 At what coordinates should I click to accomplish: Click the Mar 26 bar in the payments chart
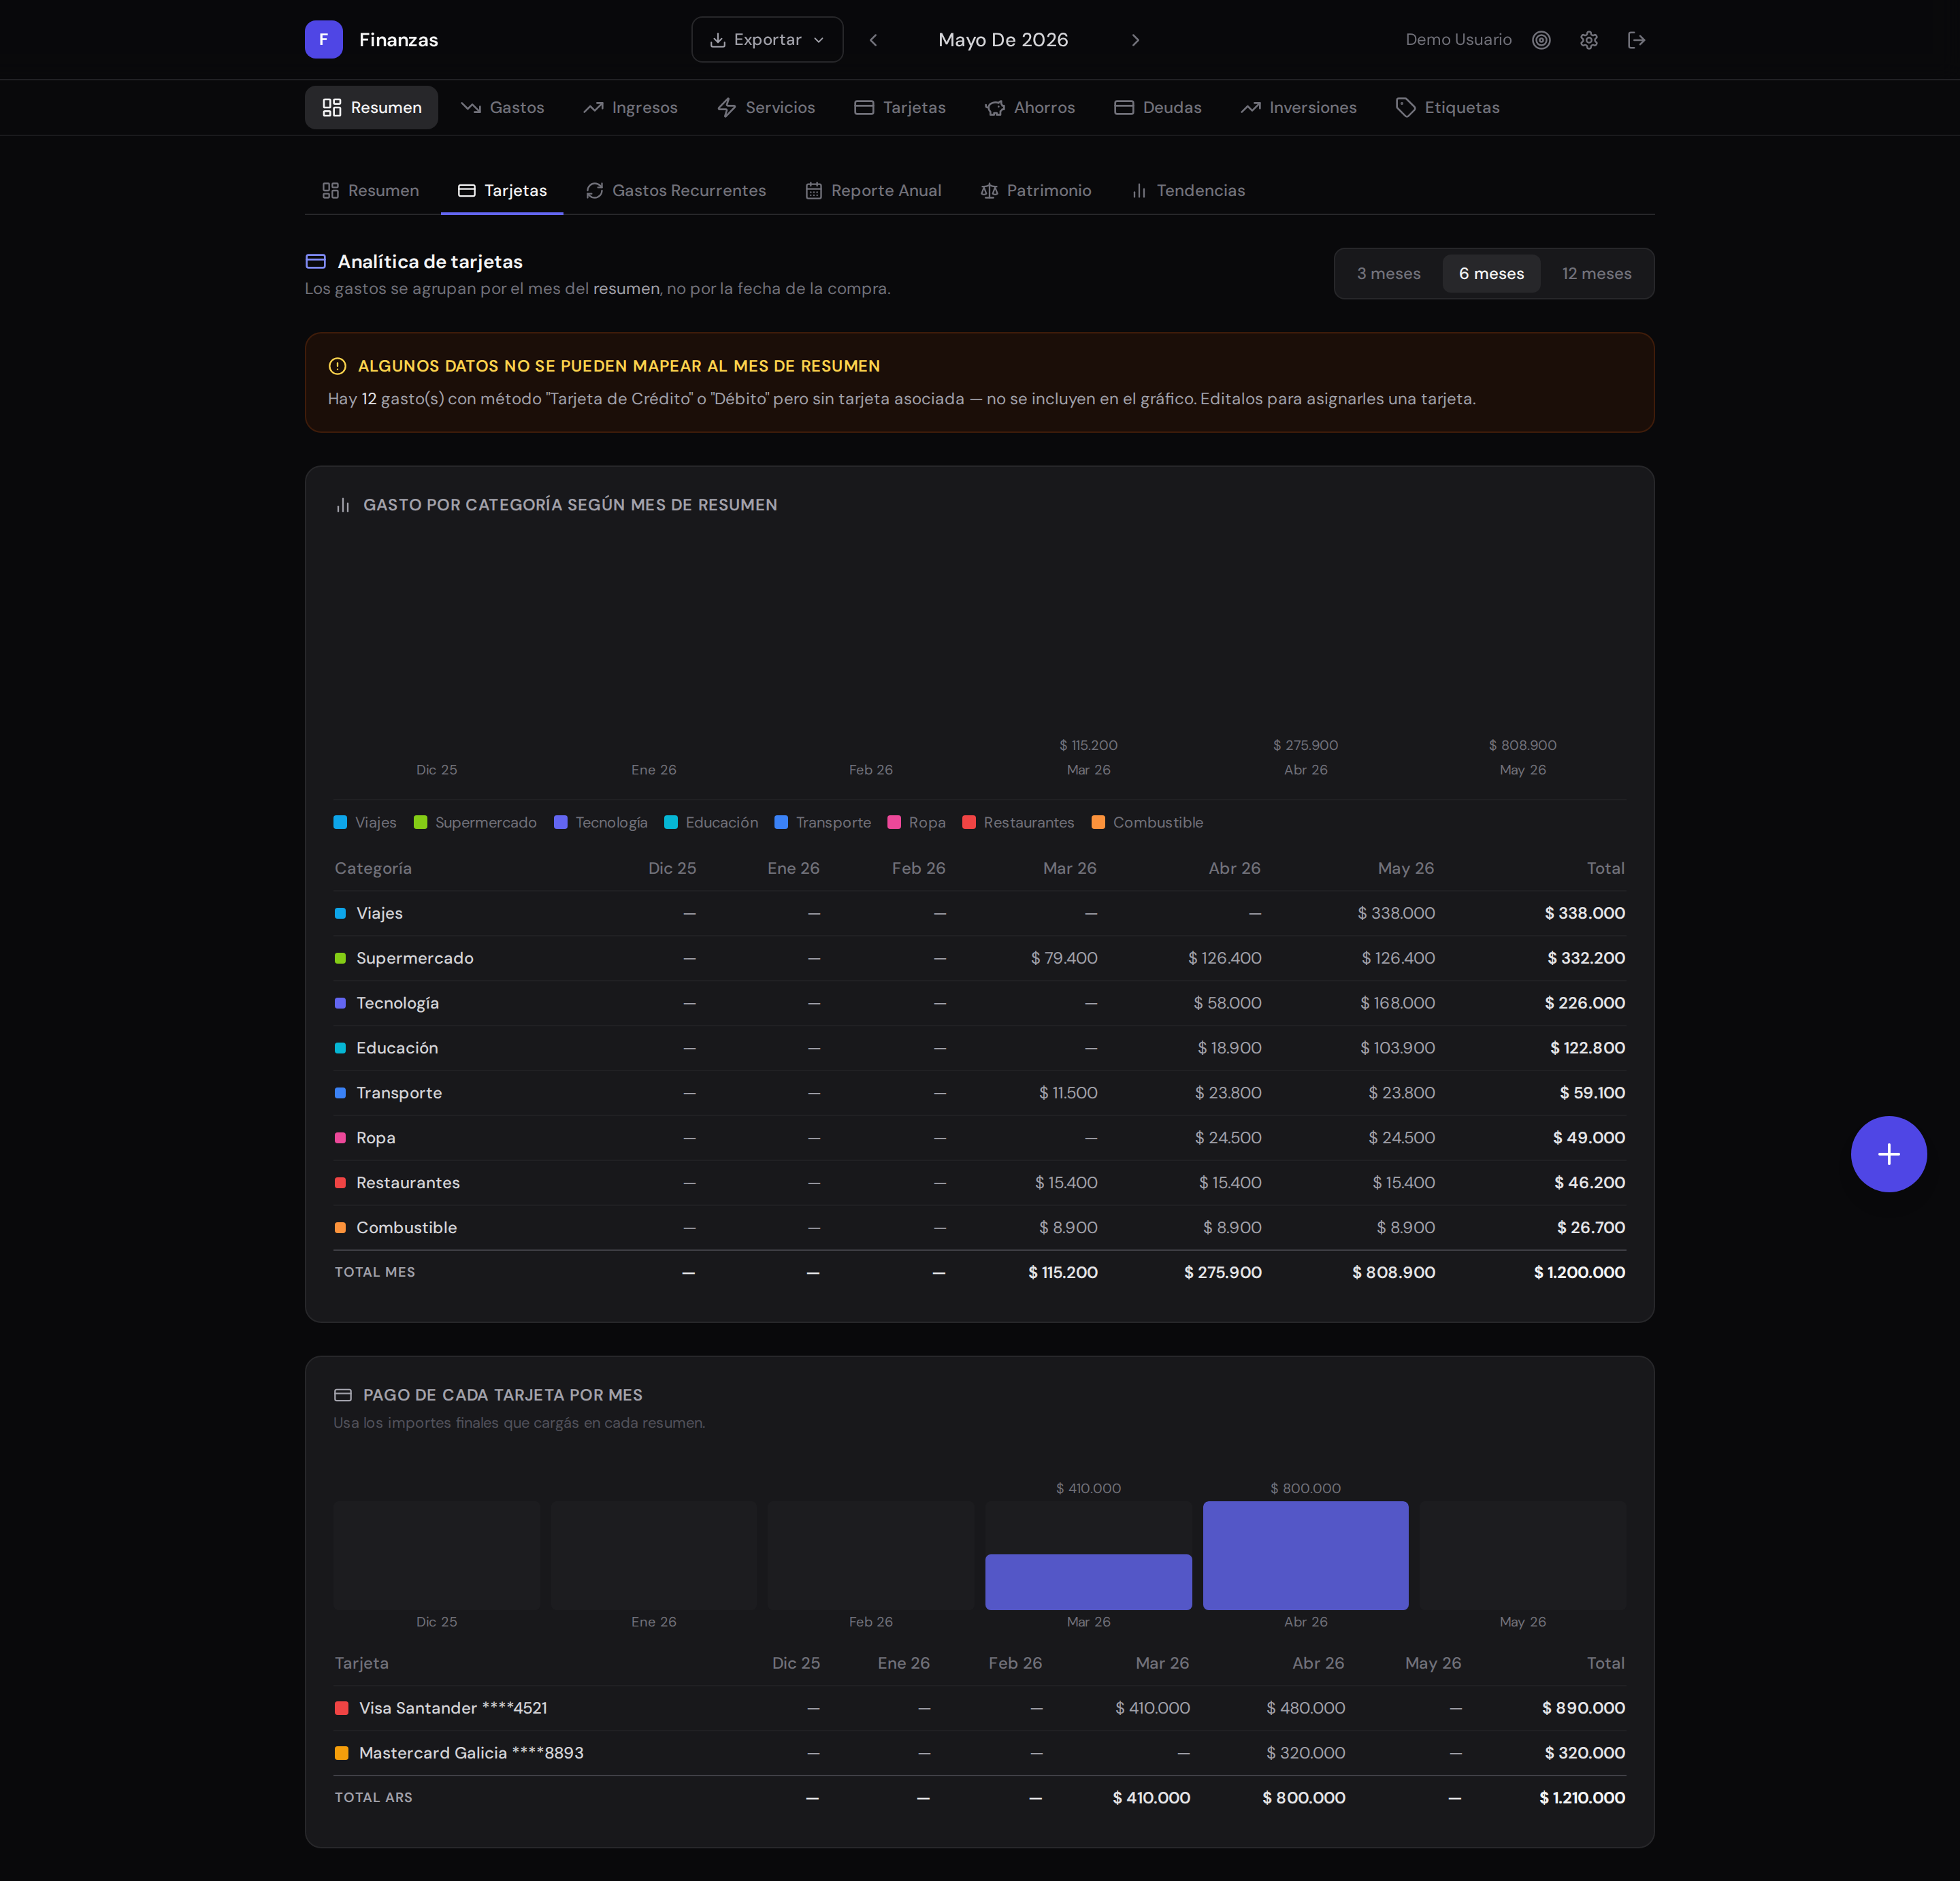tap(1088, 1582)
